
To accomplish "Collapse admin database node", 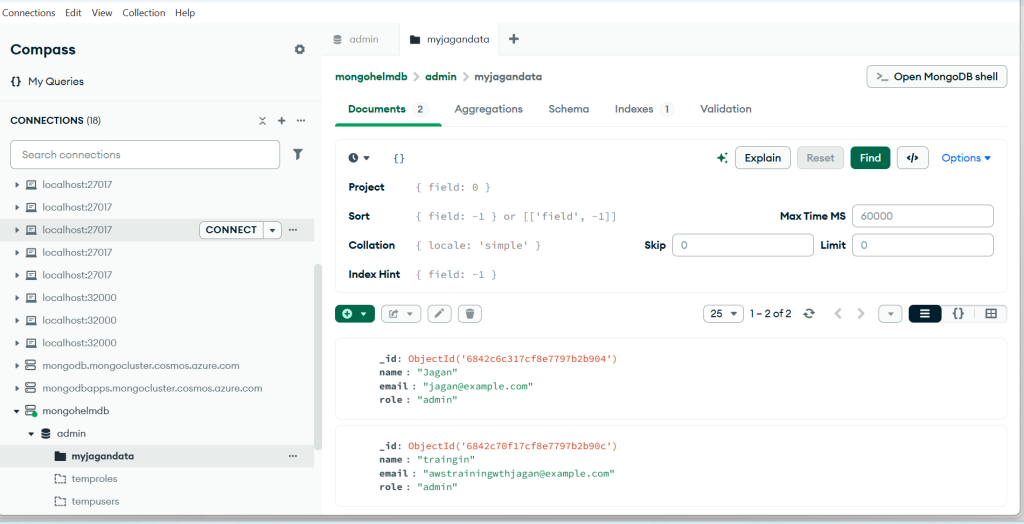I will point(31,434).
